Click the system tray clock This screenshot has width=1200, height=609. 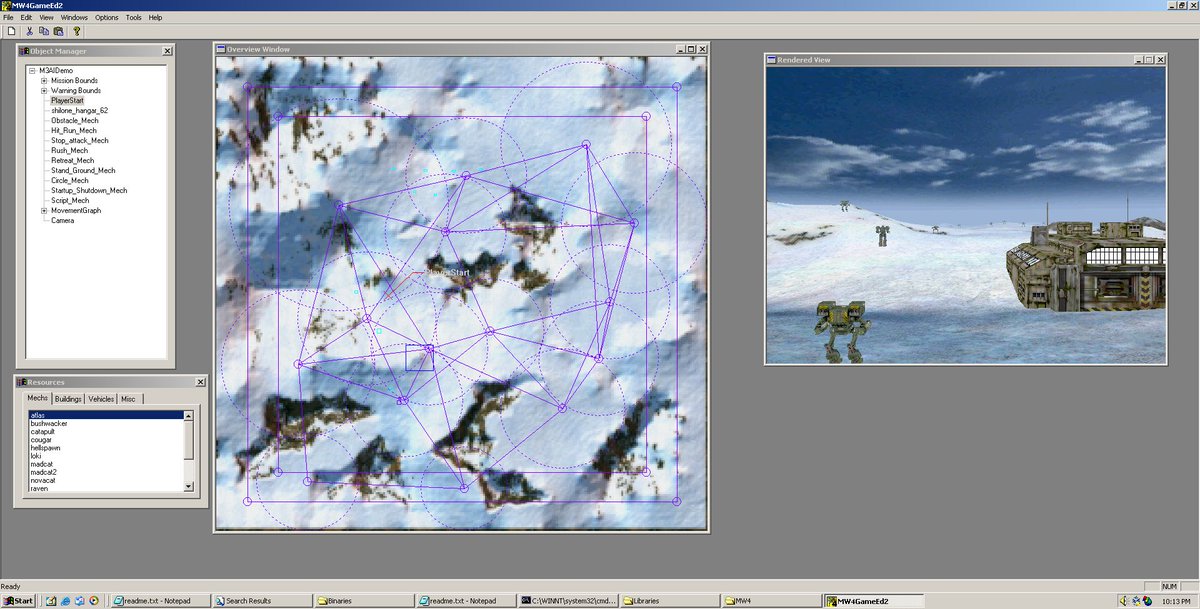pos(1174,600)
